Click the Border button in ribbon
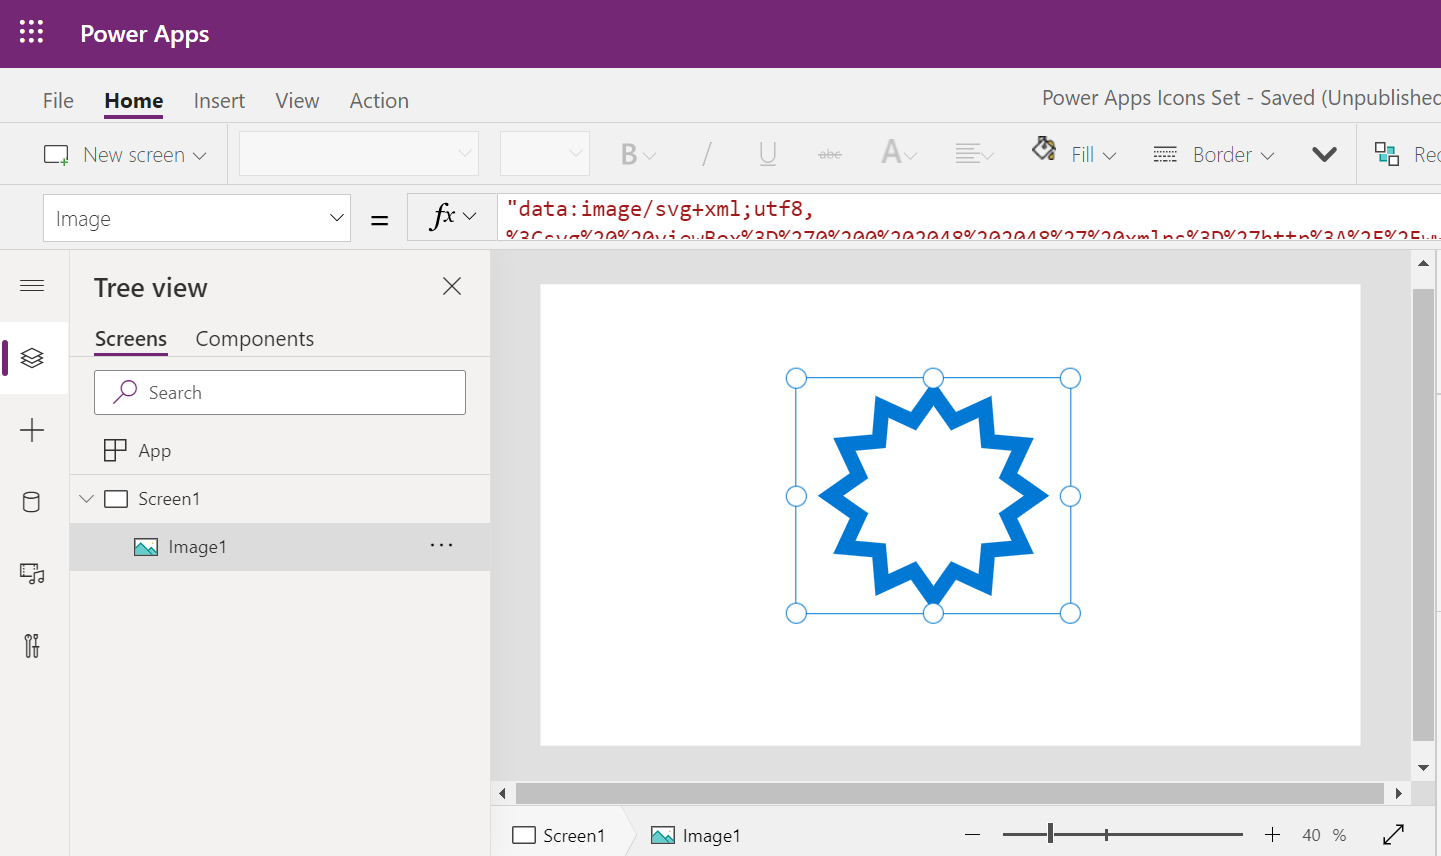The height and width of the screenshot is (856, 1441). tap(1213, 155)
